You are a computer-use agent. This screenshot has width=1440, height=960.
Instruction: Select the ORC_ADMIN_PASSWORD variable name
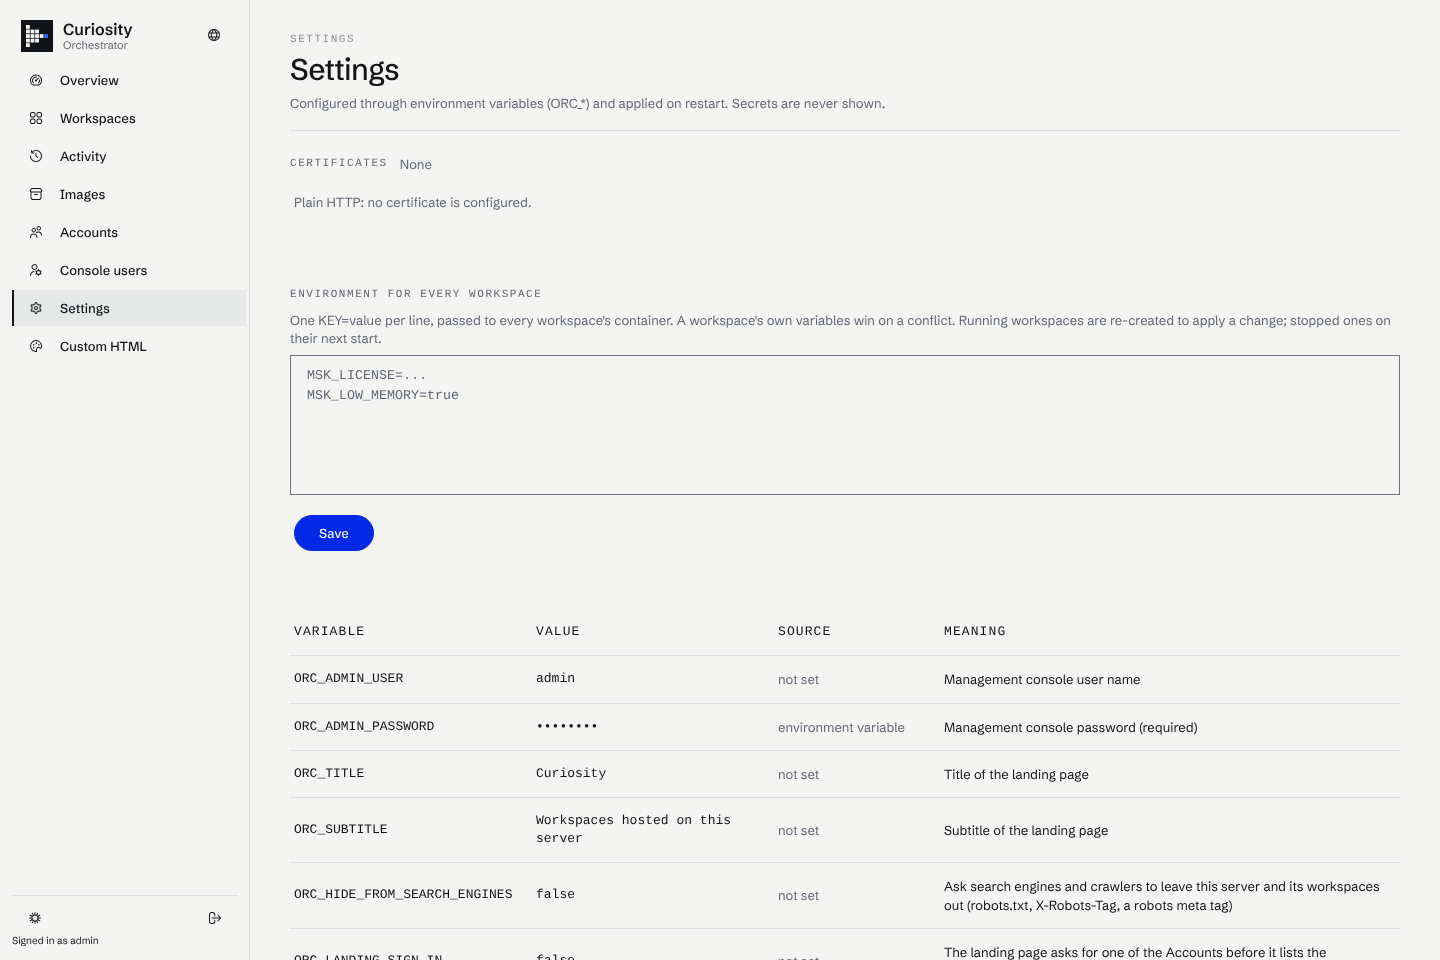364,726
